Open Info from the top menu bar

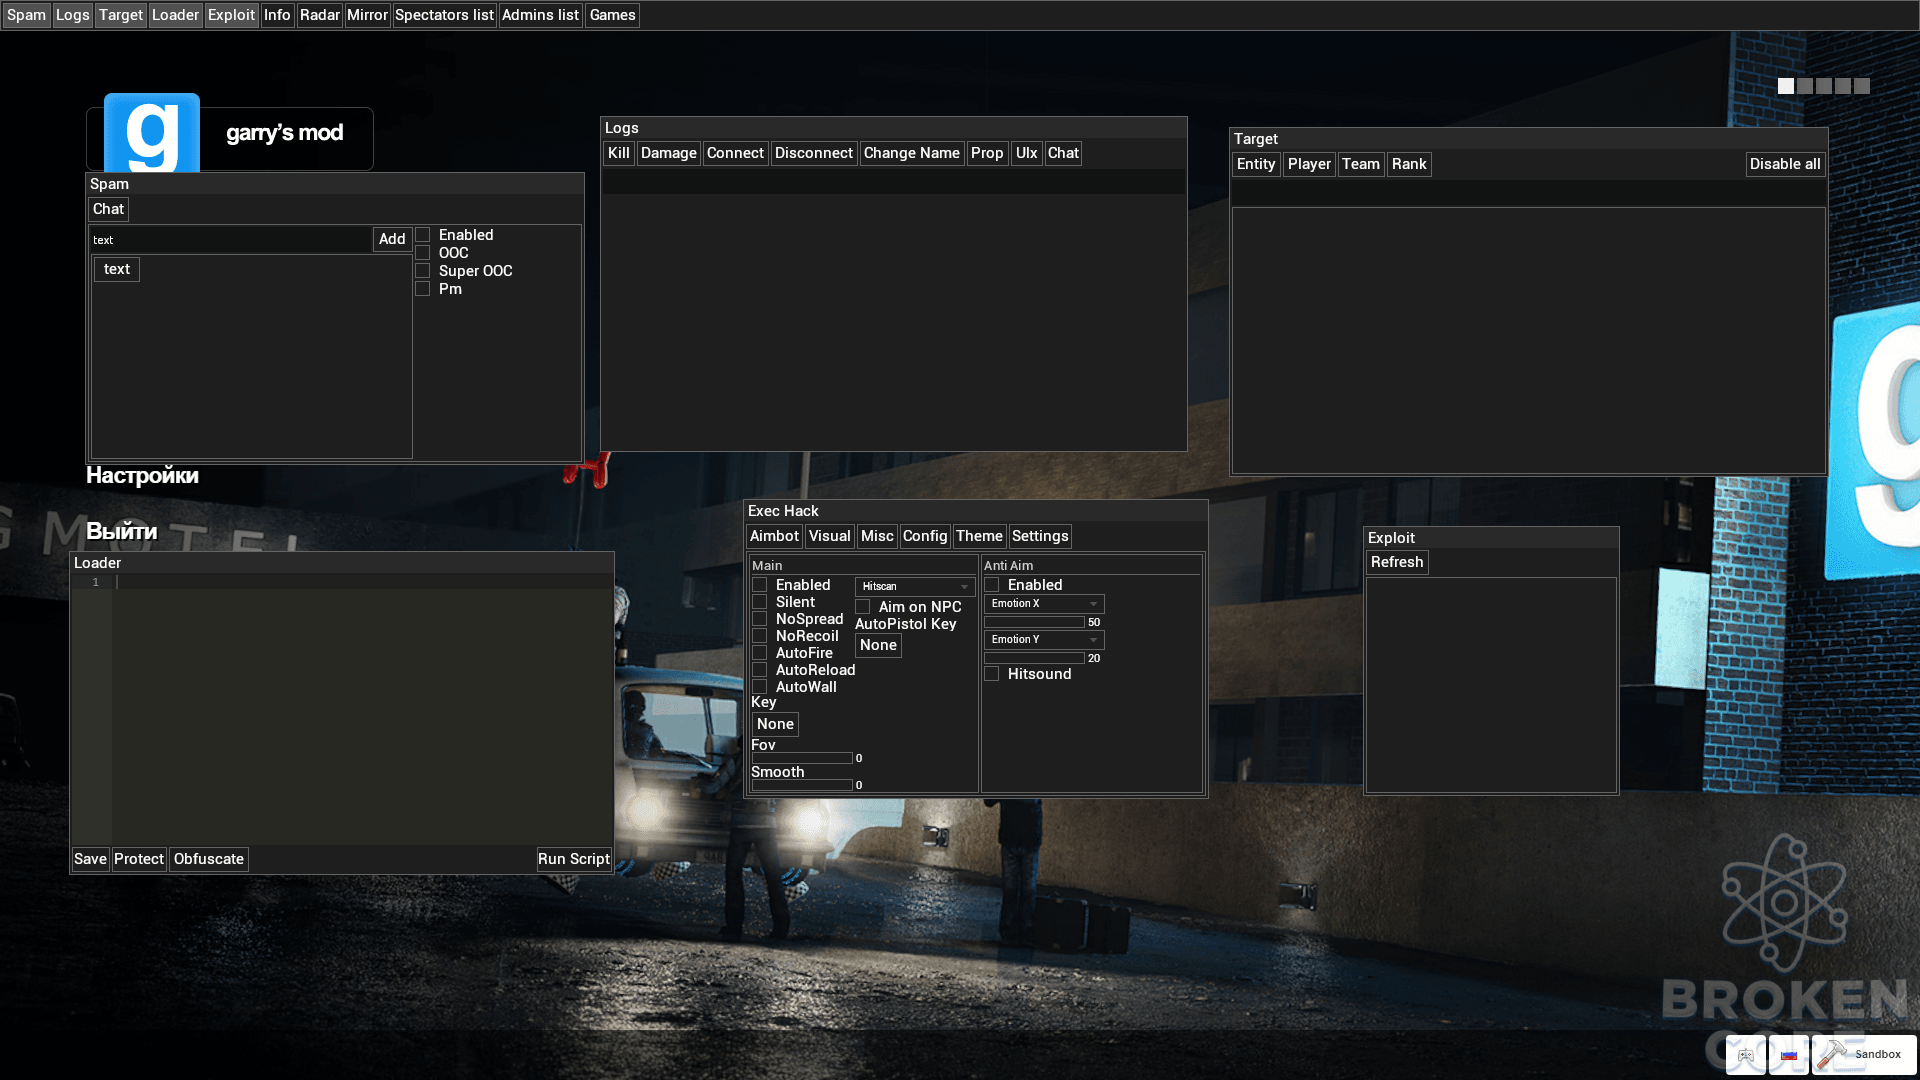pos(277,15)
